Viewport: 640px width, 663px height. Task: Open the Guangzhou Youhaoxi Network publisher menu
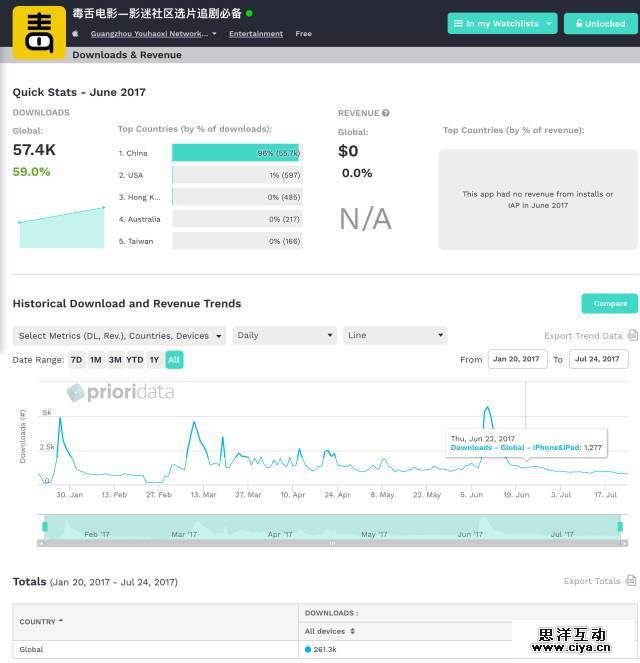(153, 34)
